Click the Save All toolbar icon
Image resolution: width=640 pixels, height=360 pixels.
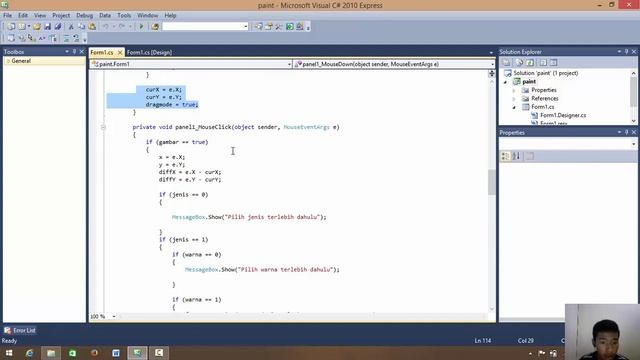tap(58, 27)
